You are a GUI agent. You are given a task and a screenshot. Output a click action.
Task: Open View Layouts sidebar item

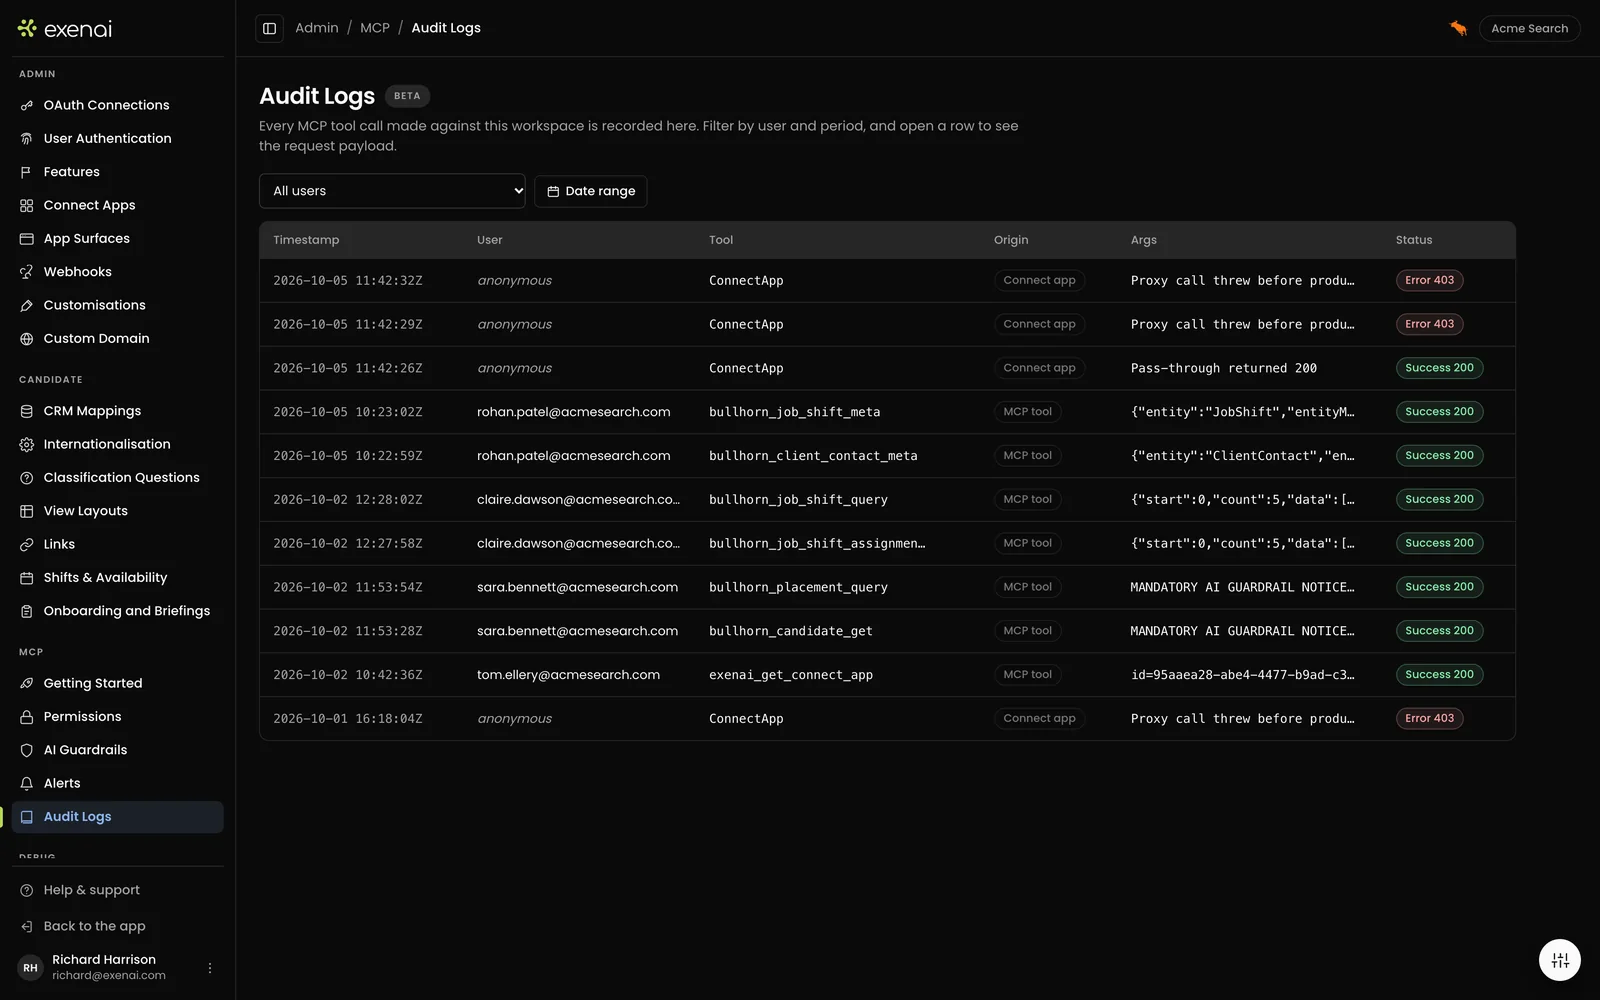coord(118,511)
